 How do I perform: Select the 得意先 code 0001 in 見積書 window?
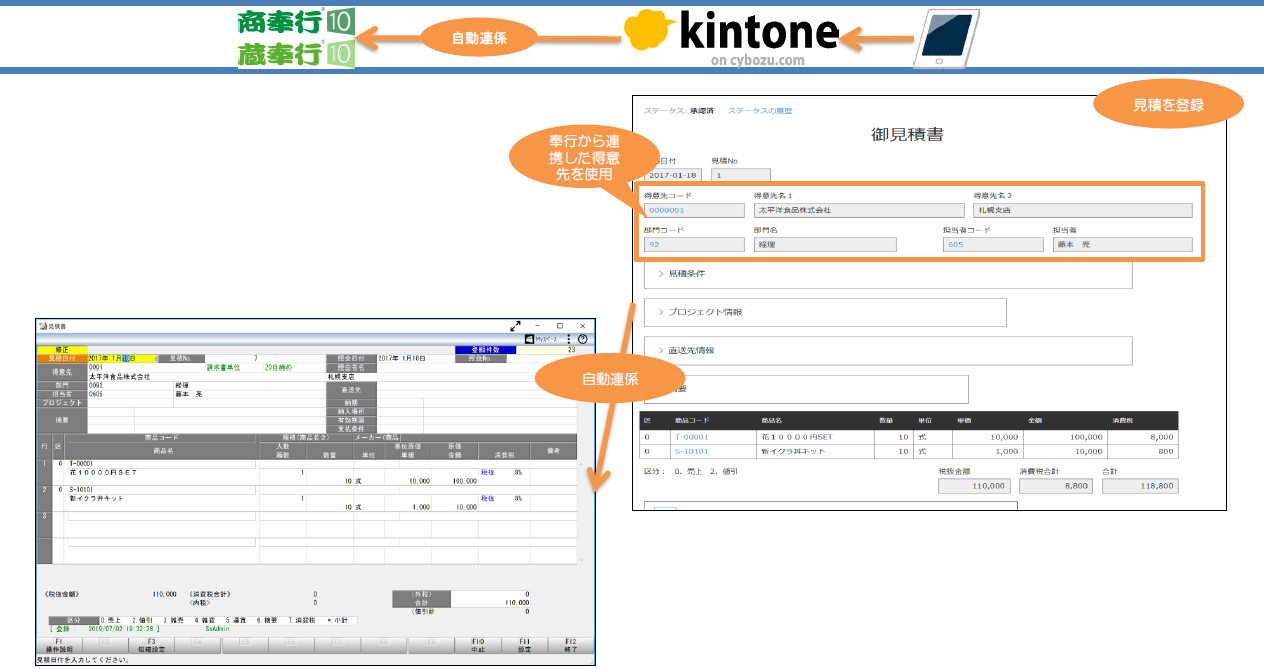96,368
